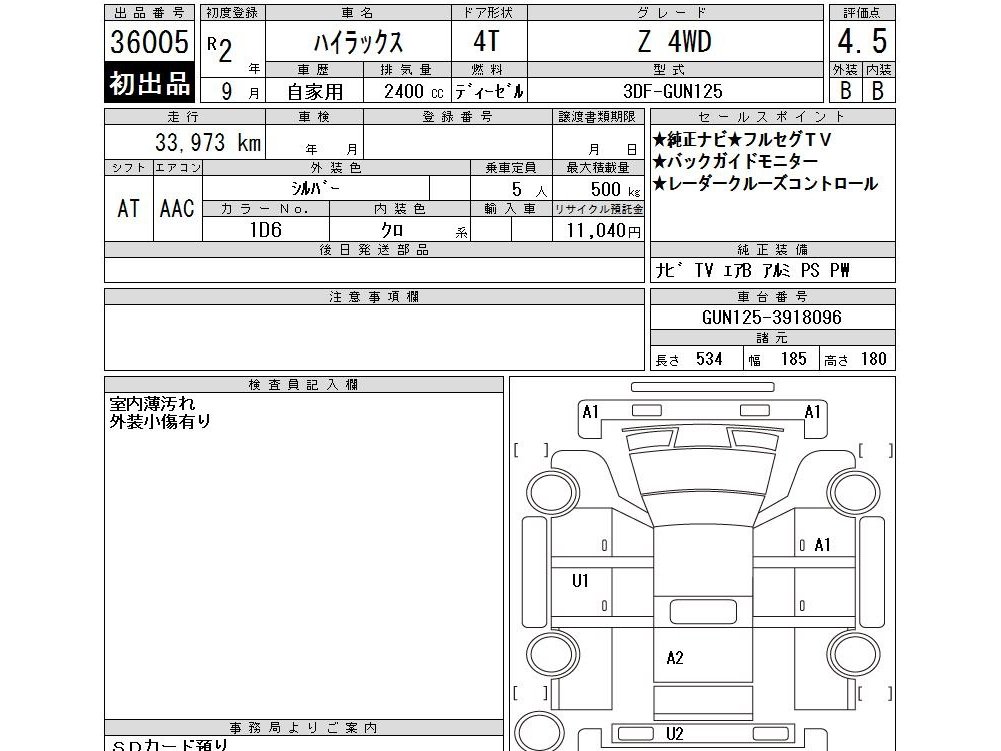Click displacement value 2400 cc
Viewport: 1001px width, 751px height.
click(x=413, y=91)
